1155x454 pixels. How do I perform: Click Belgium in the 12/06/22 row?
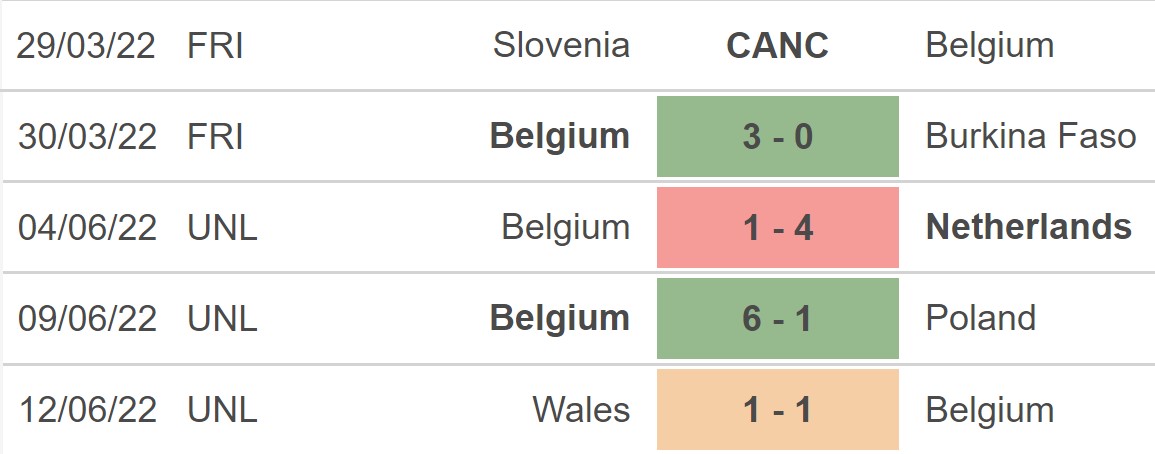pos(990,410)
